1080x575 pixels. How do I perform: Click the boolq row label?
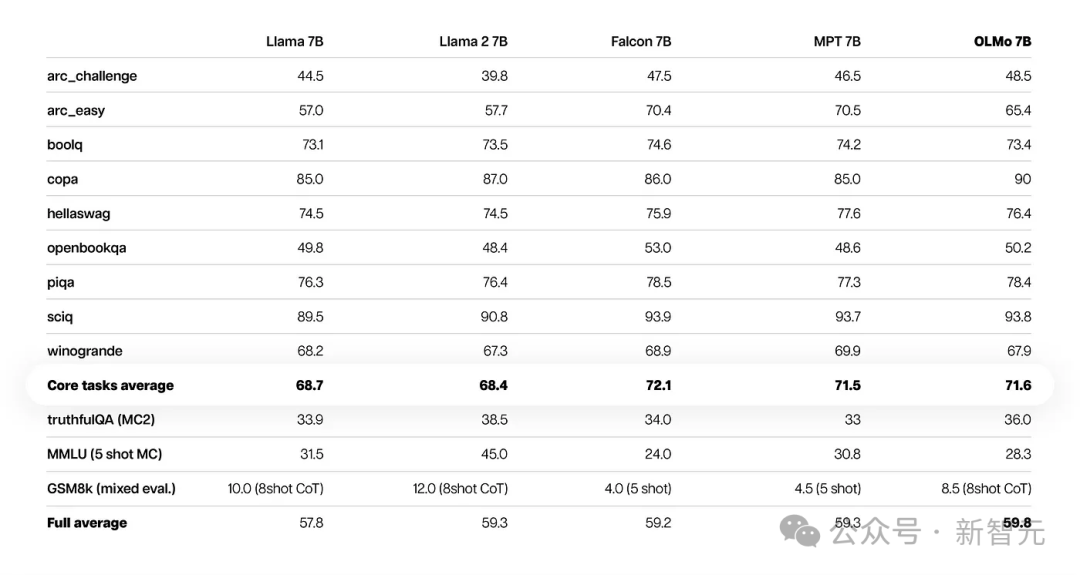[x=65, y=145]
